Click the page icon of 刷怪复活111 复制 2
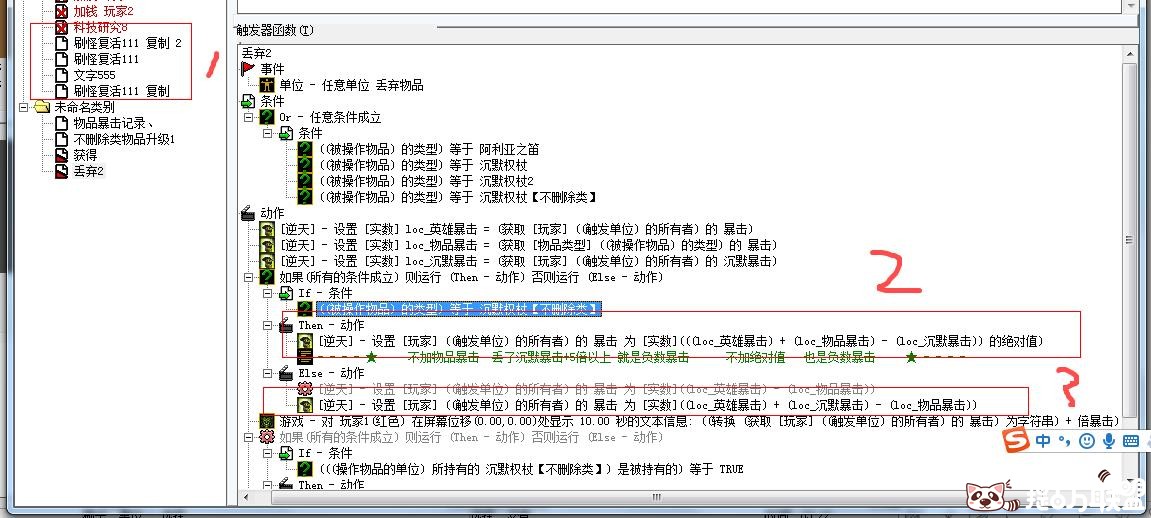 [62, 43]
